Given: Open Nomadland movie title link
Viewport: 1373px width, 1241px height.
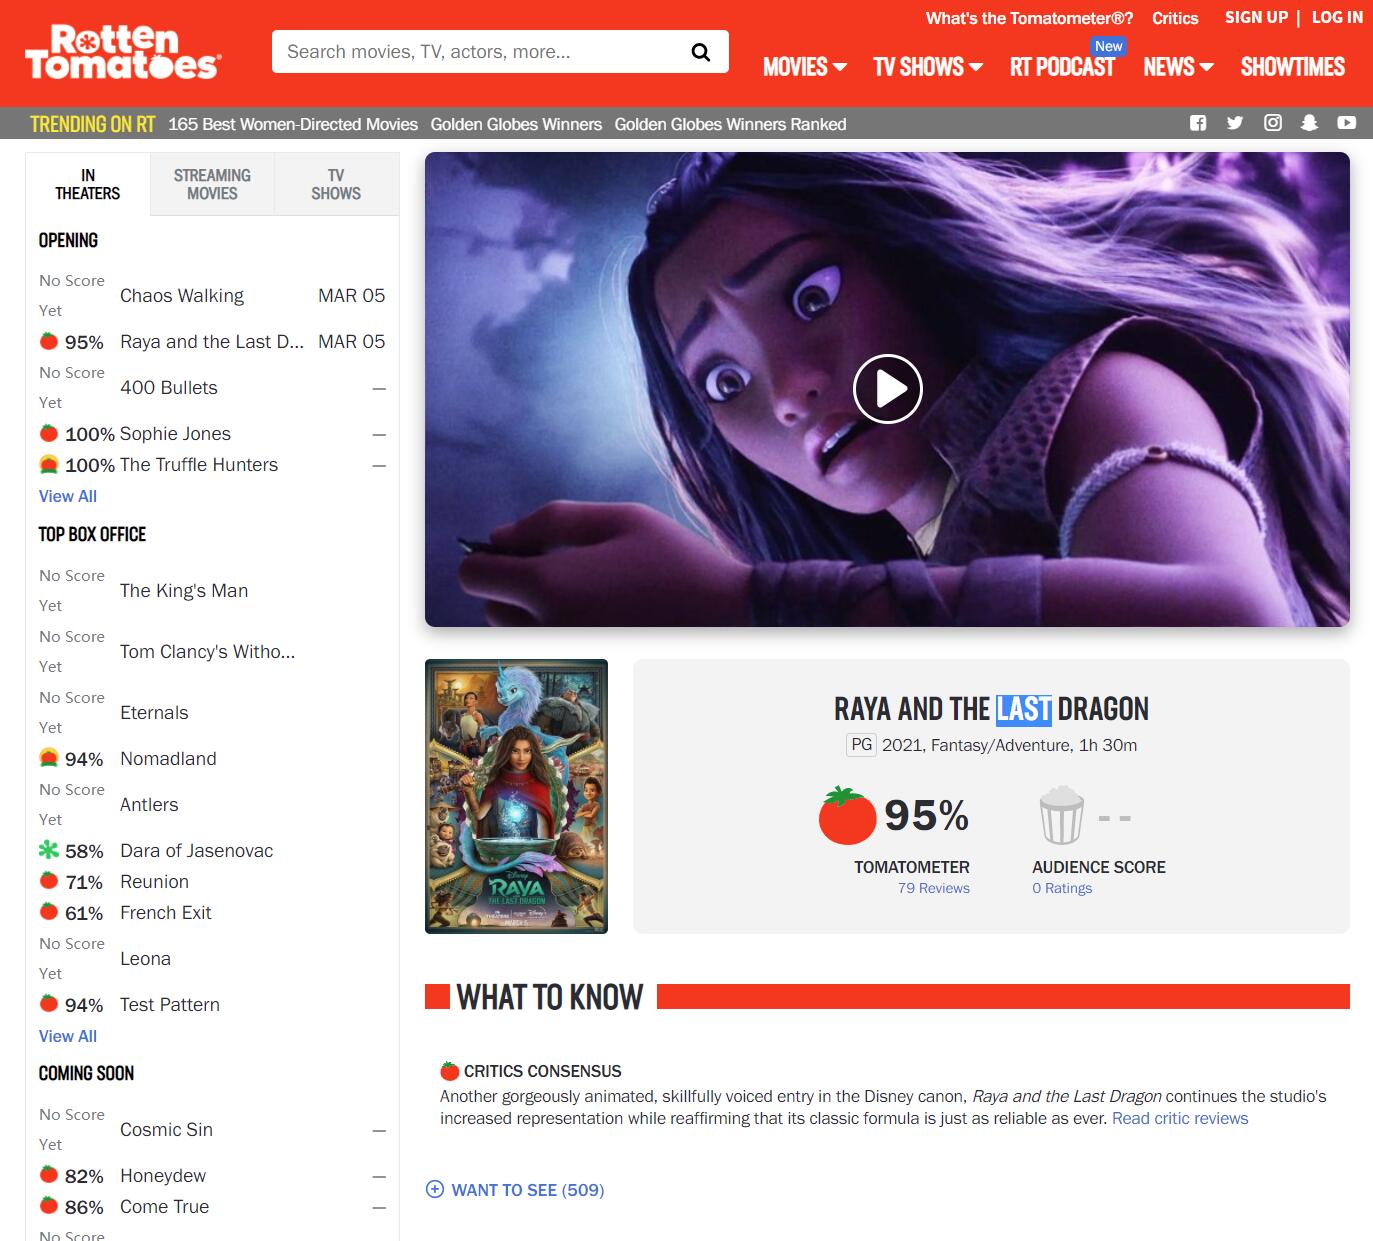Looking at the screenshot, I should point(168,758).
